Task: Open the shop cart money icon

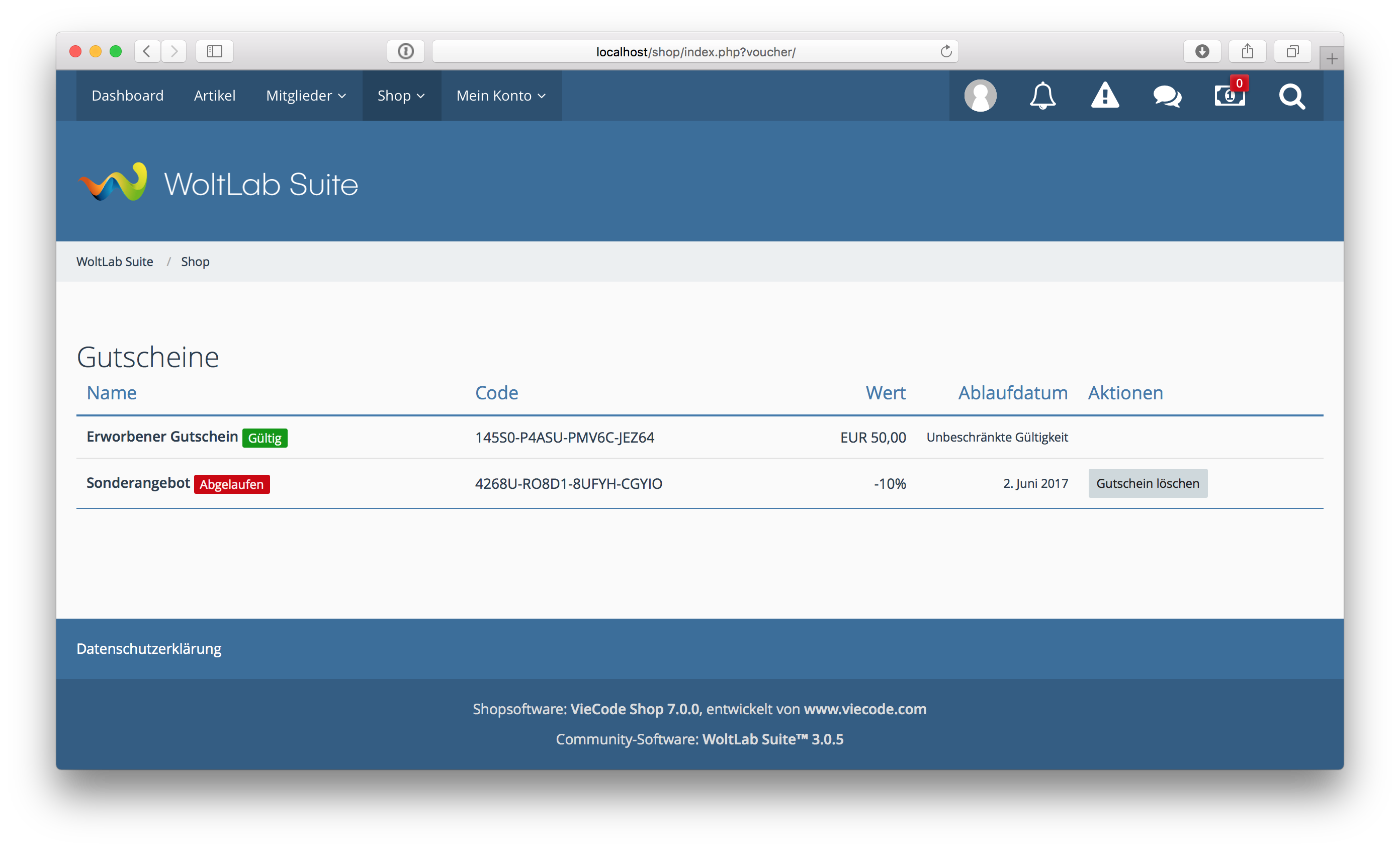Action: pos(1229,96)
